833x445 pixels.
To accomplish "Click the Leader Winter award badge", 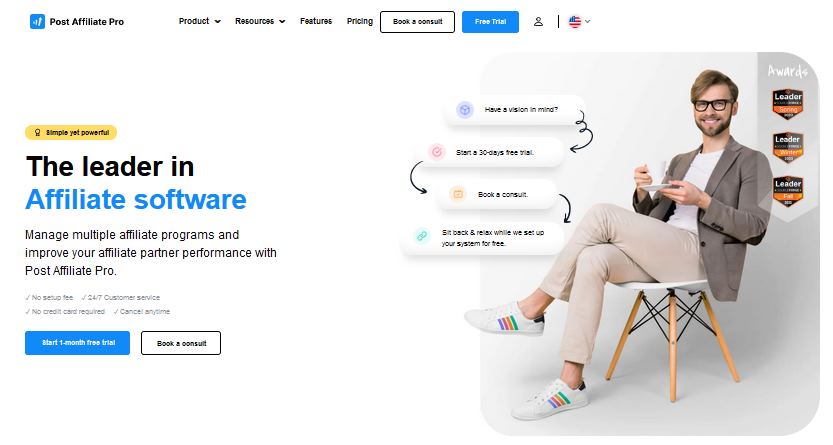I will [787, 147].
